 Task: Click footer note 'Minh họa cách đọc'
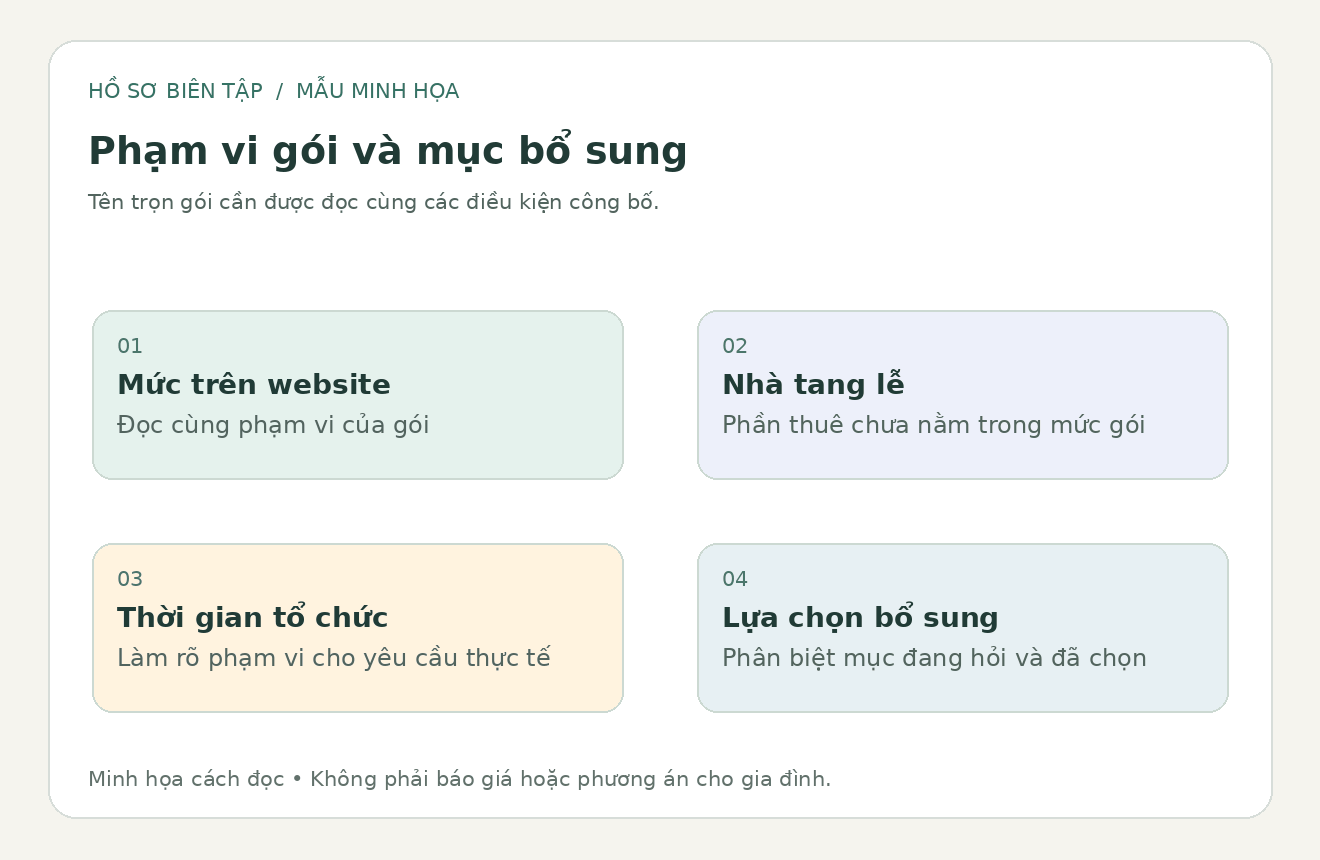point(186,779)
